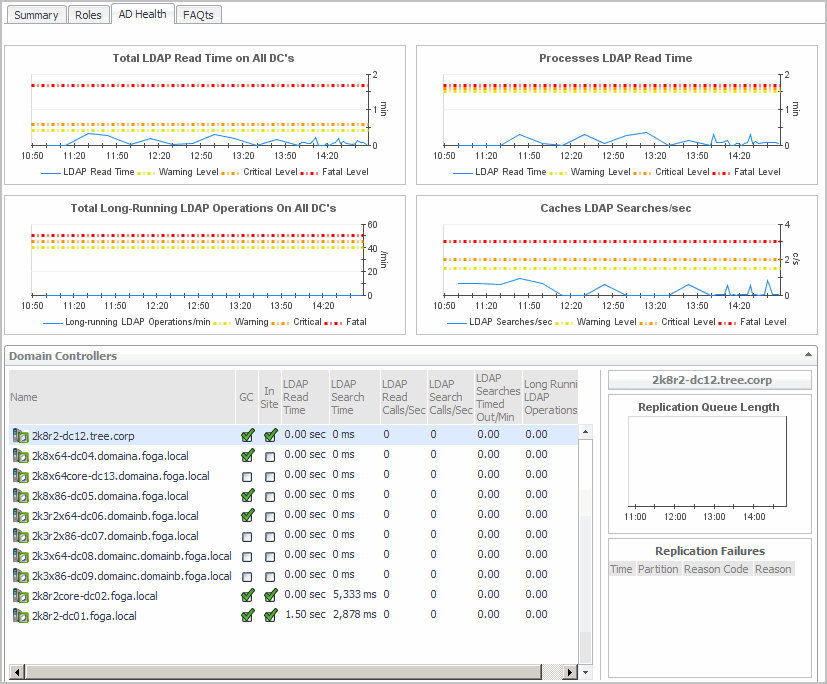Click the 2k8r2-dc12.tree.corp domain controller icon
This screenshot has width=827, height=684.
[20, 436]
